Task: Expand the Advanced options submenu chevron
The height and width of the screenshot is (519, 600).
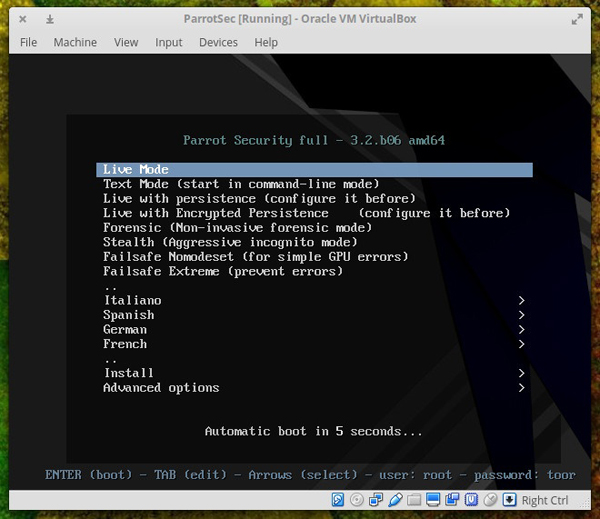Action: [x=521, y=388]
